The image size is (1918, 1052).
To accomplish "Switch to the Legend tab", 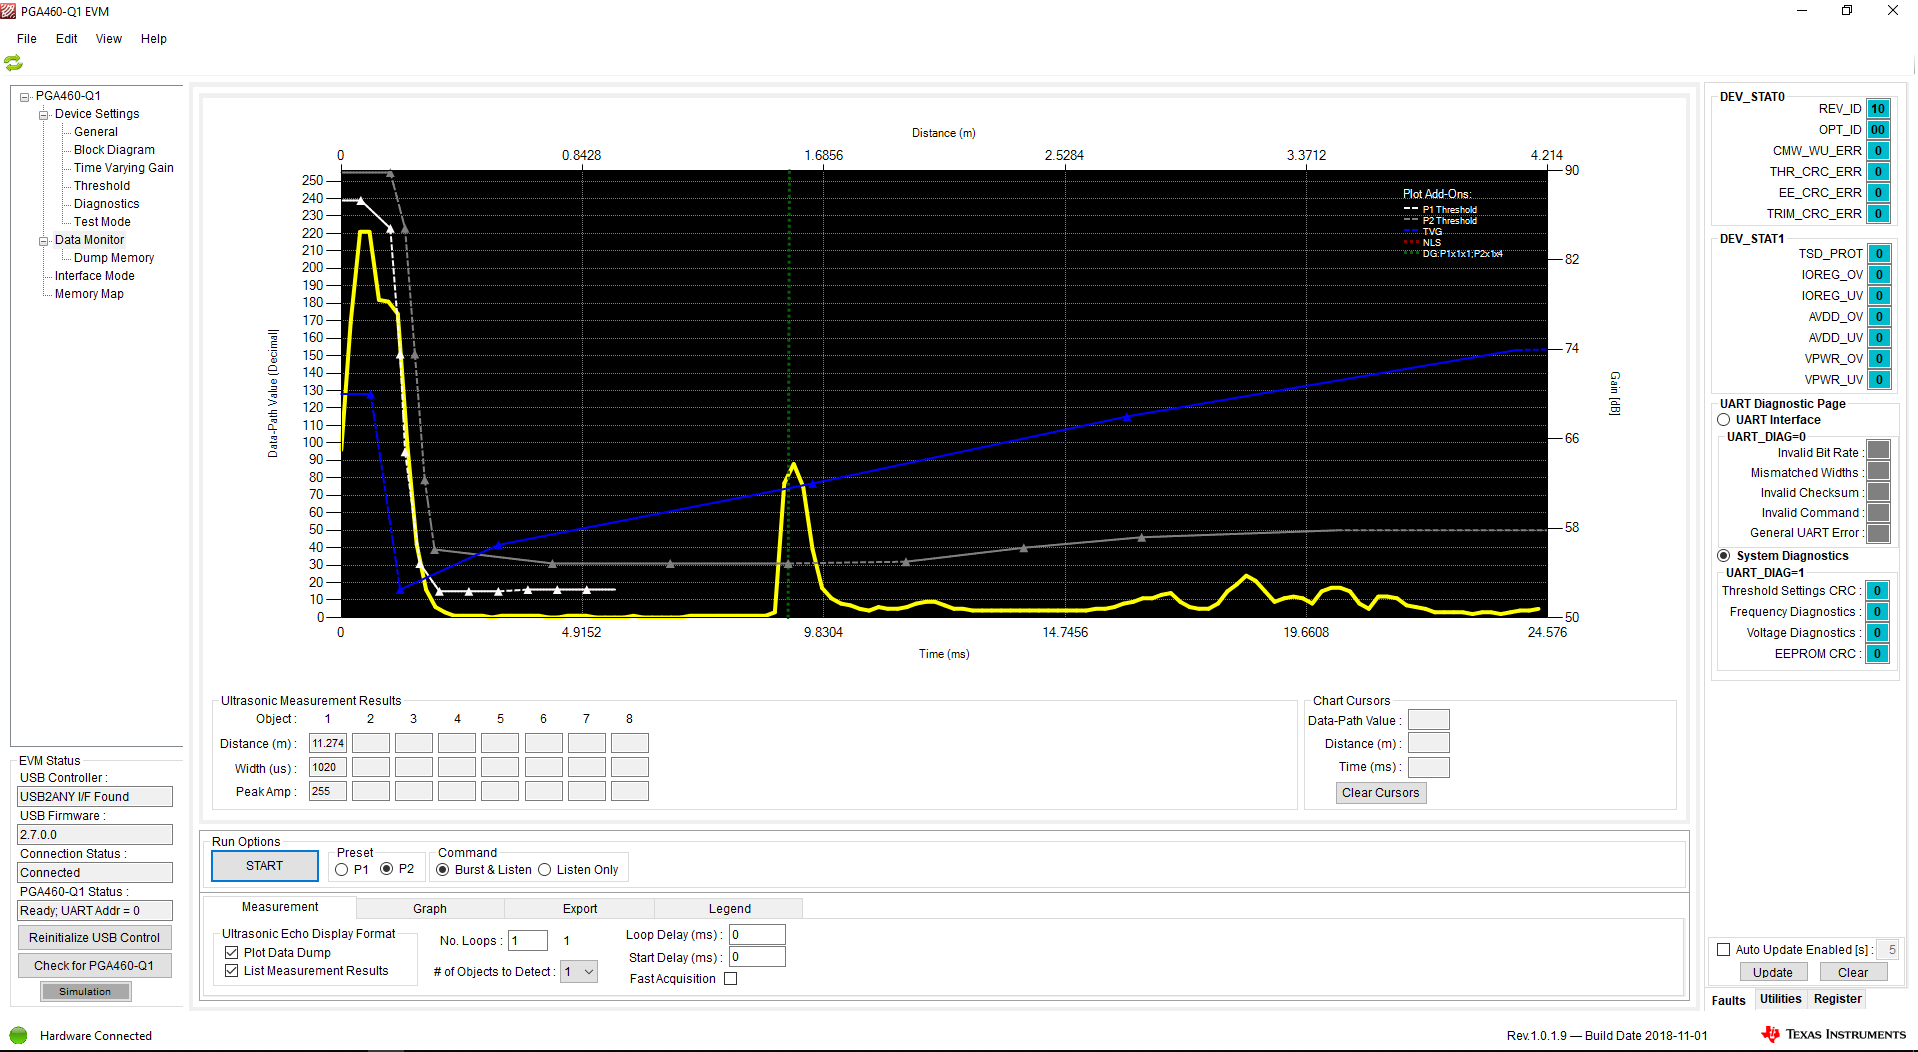I will click(x=730, y=908).
